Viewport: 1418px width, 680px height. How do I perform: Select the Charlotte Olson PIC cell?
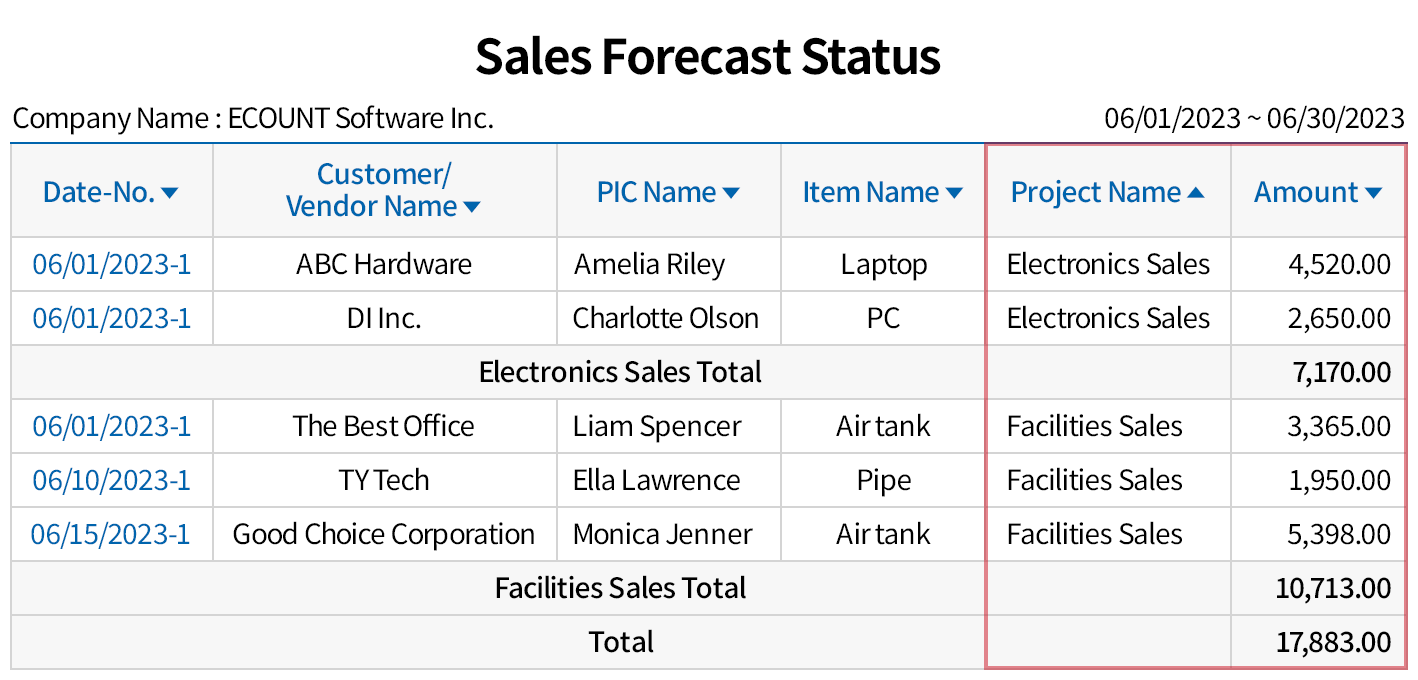coord(666,319)
